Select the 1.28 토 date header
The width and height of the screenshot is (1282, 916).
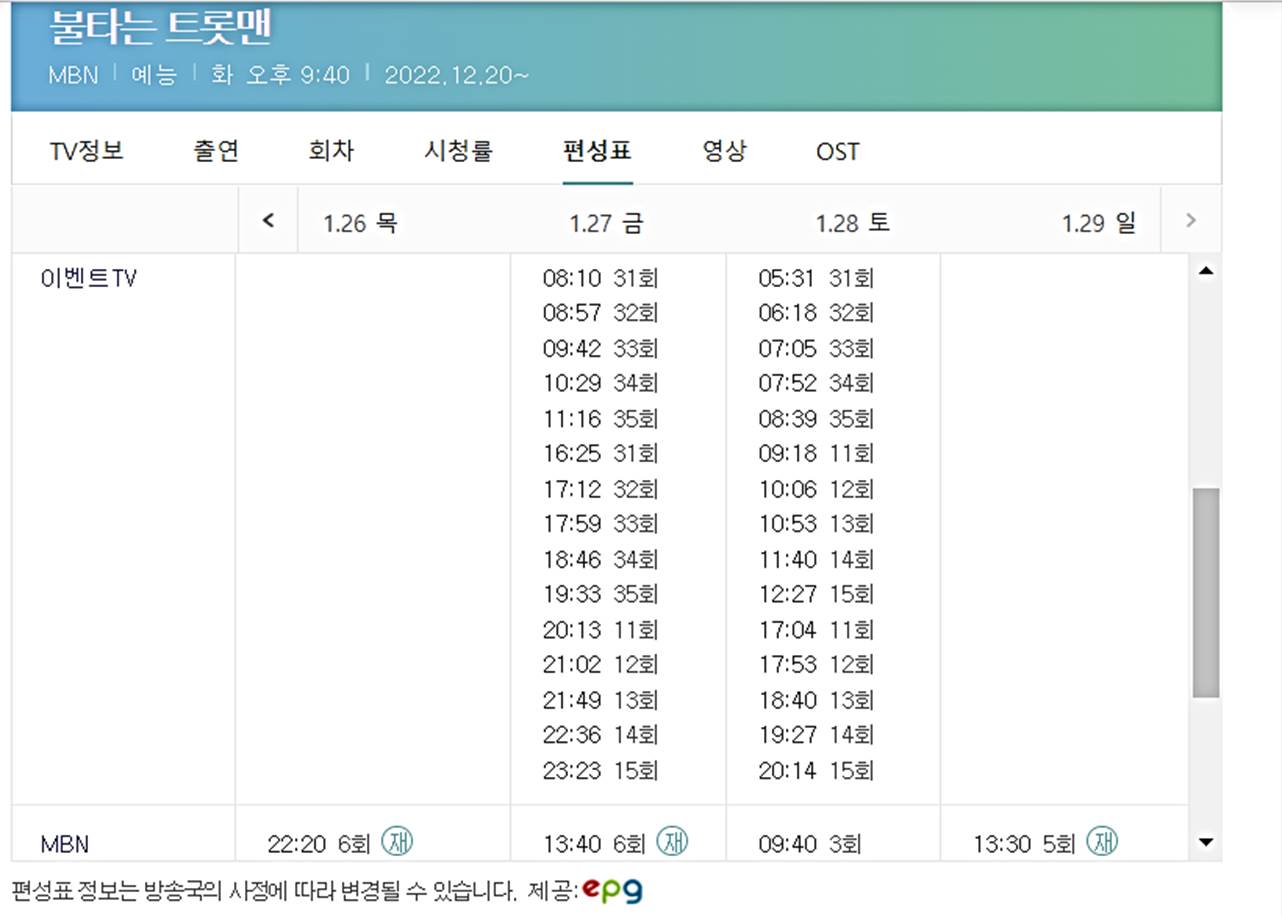tap(853, 222)
